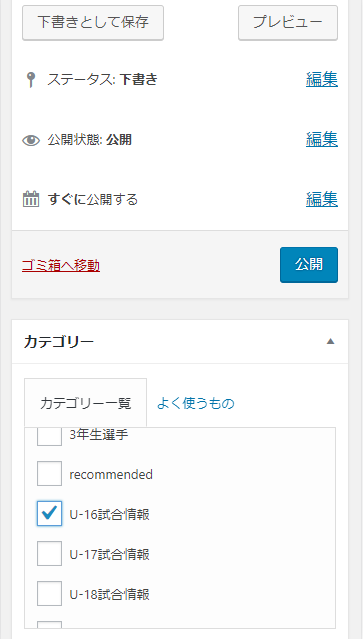Screen dimensions: 363x639
Task: Click the カテゴリー panel heading
Action: tap(59, 342)
